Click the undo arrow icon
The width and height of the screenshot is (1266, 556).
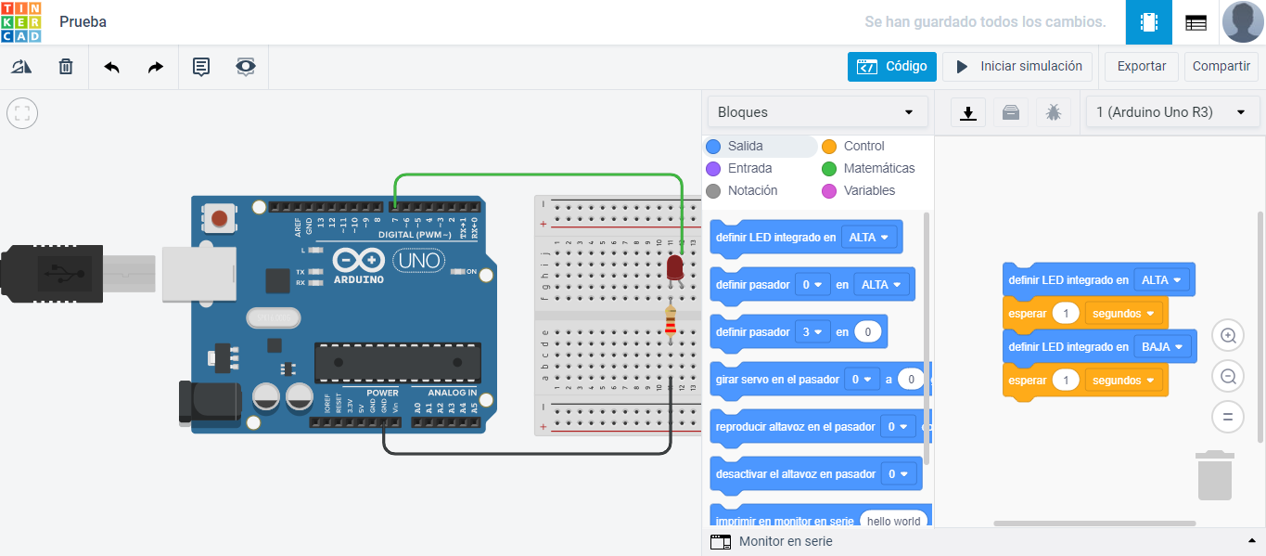point(112,67)
